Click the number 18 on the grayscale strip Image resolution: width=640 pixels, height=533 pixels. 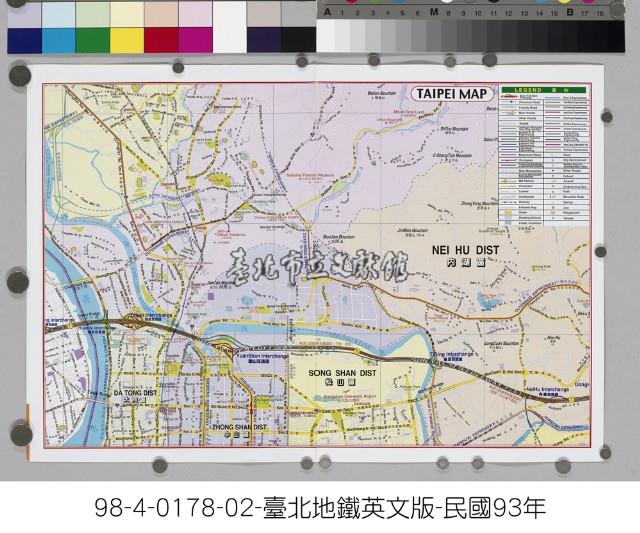[600, 13]
